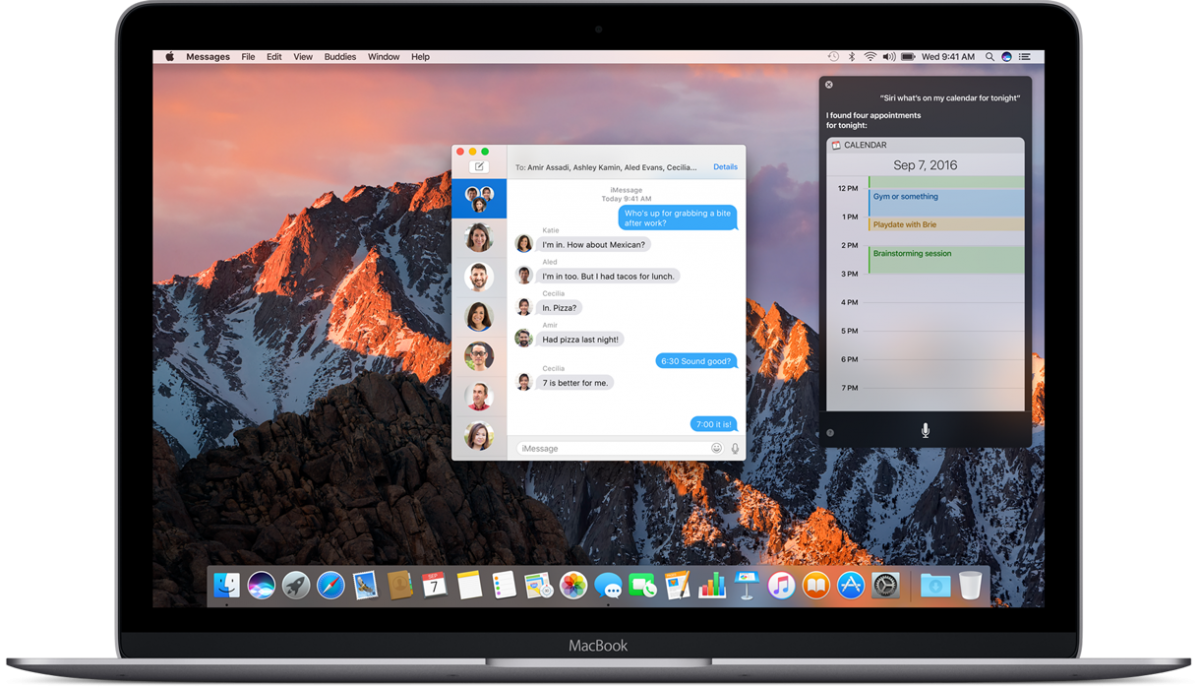Click Details in the group conversation
This screenshot has height=687, width=1200.
725,167
